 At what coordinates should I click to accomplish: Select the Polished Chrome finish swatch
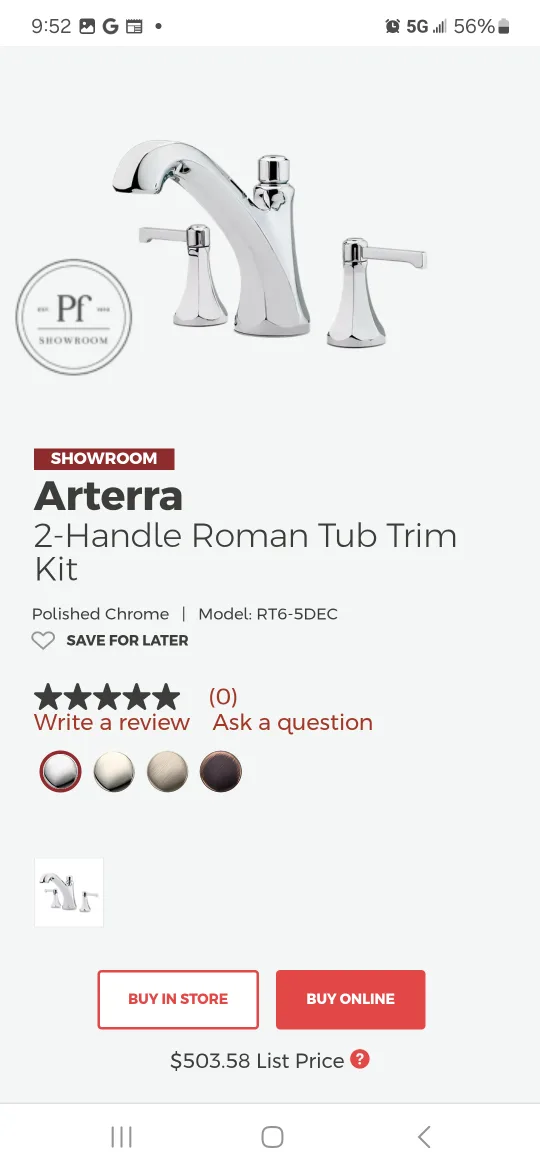coord(60,771)
